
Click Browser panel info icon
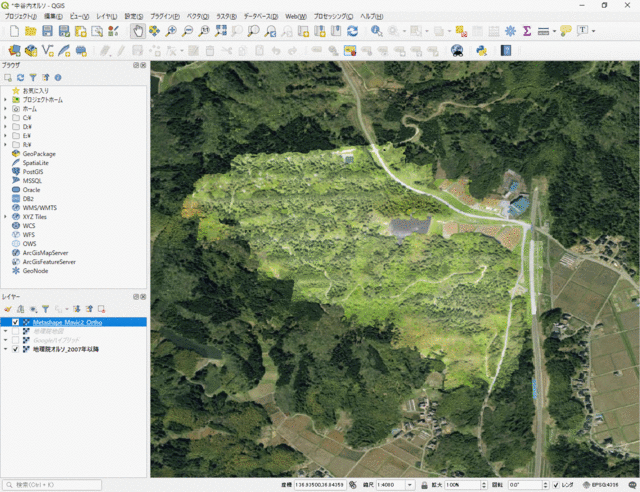pos(58,78)
